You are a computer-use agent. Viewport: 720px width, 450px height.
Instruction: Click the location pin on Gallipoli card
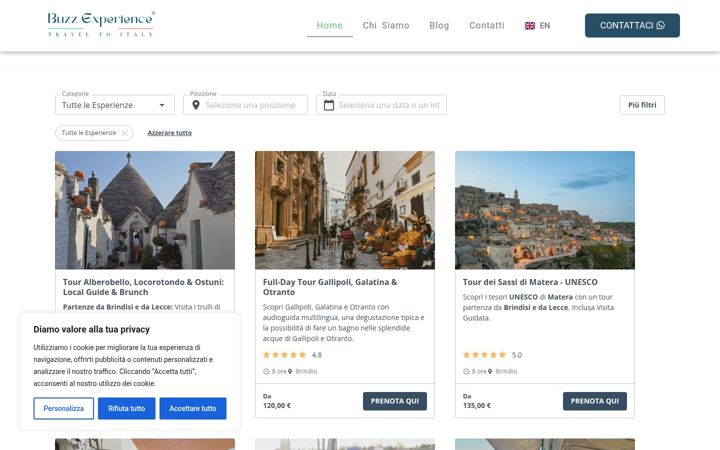coord(290,371)
